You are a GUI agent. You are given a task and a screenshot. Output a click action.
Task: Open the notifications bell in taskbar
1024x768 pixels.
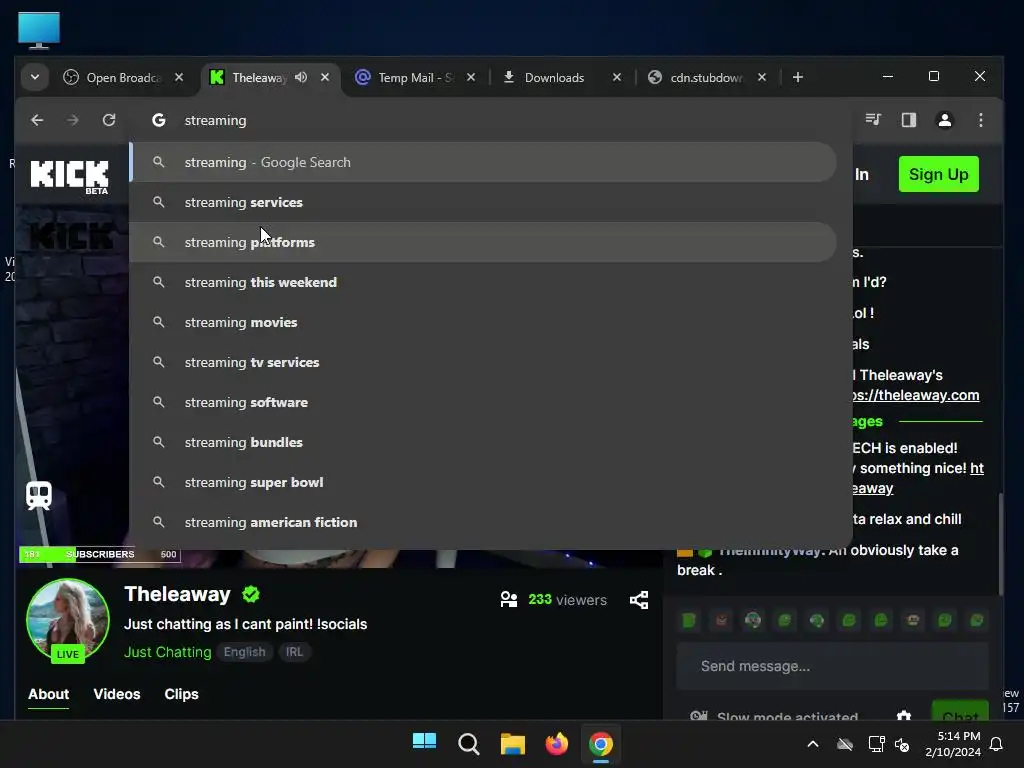click(997, 744)
